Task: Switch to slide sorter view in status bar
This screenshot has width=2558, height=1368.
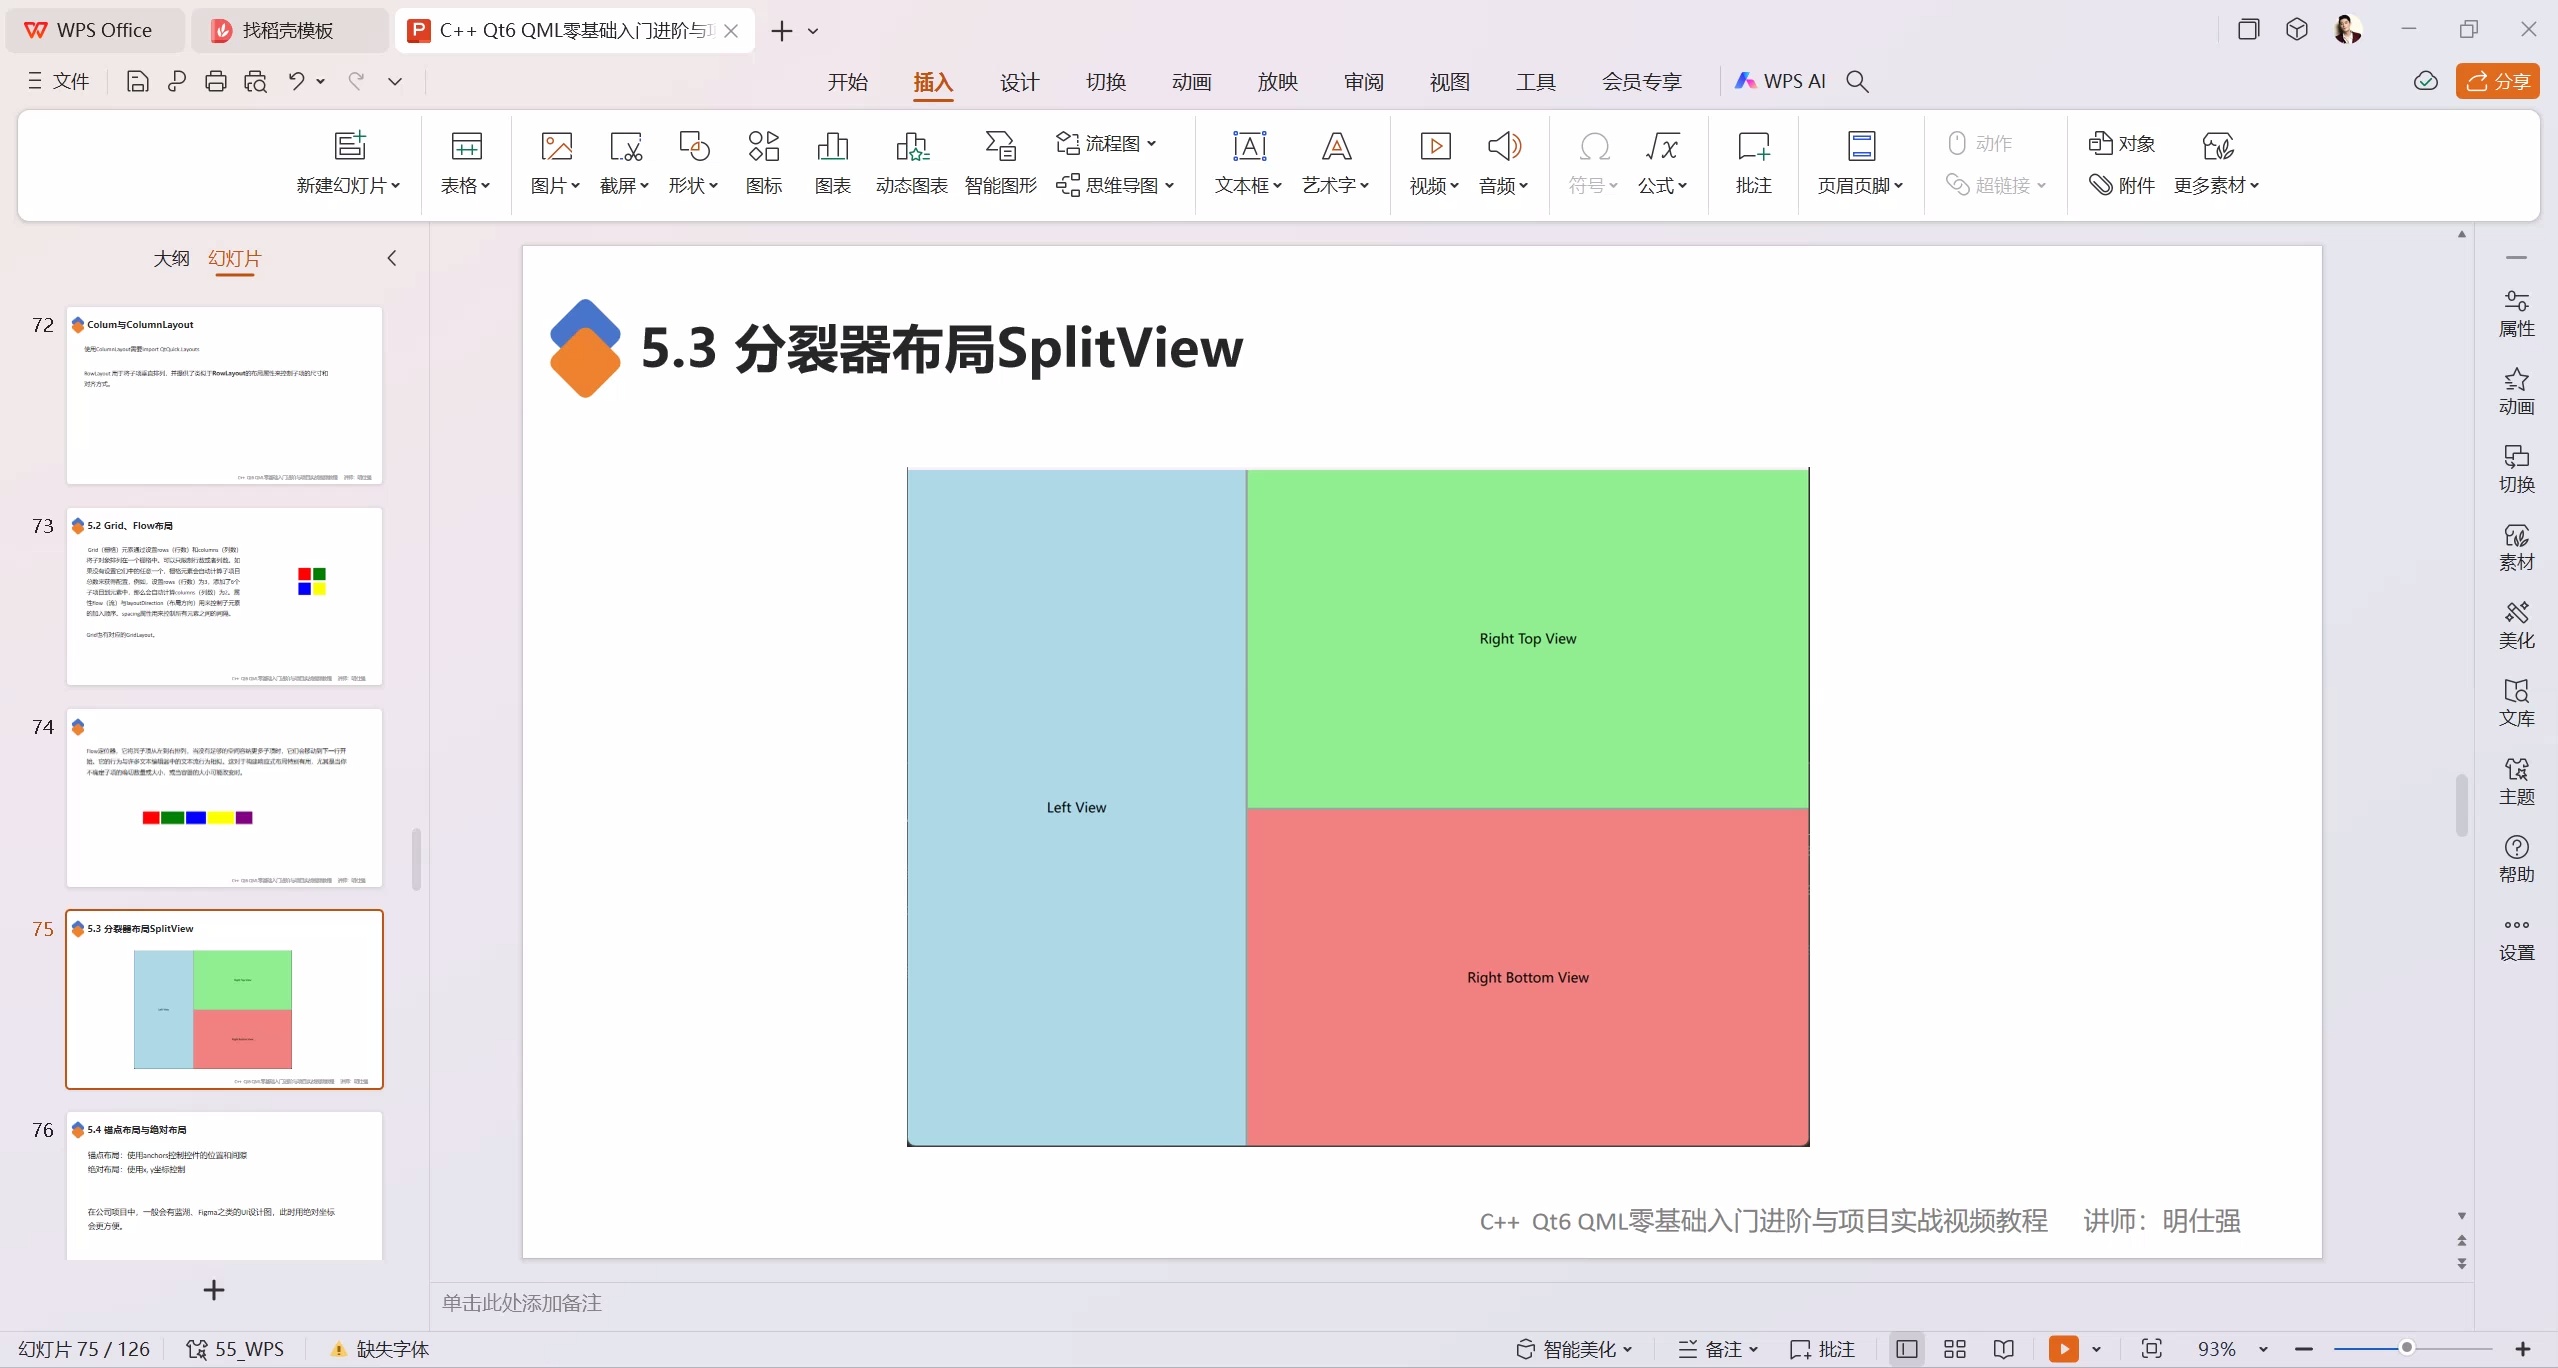Action: pyautogui.click(x=1955, y=1348)
